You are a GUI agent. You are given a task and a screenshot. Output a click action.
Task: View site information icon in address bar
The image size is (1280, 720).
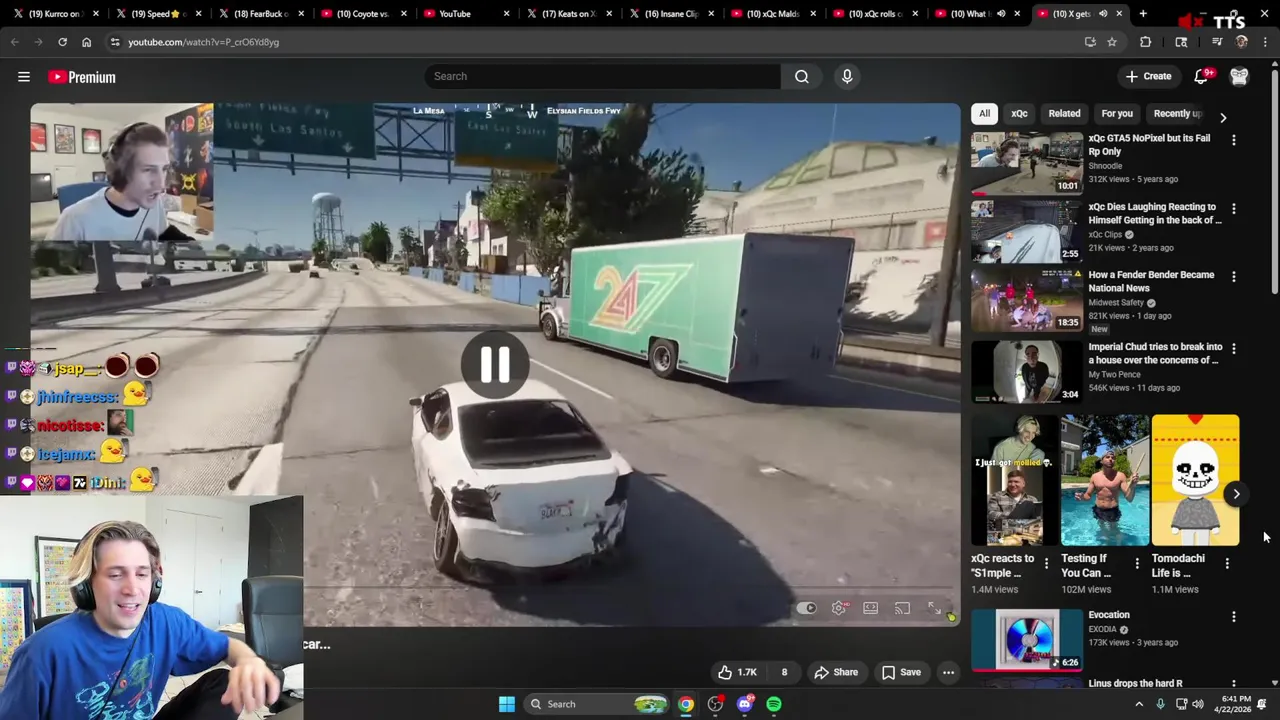pos(115,42)
